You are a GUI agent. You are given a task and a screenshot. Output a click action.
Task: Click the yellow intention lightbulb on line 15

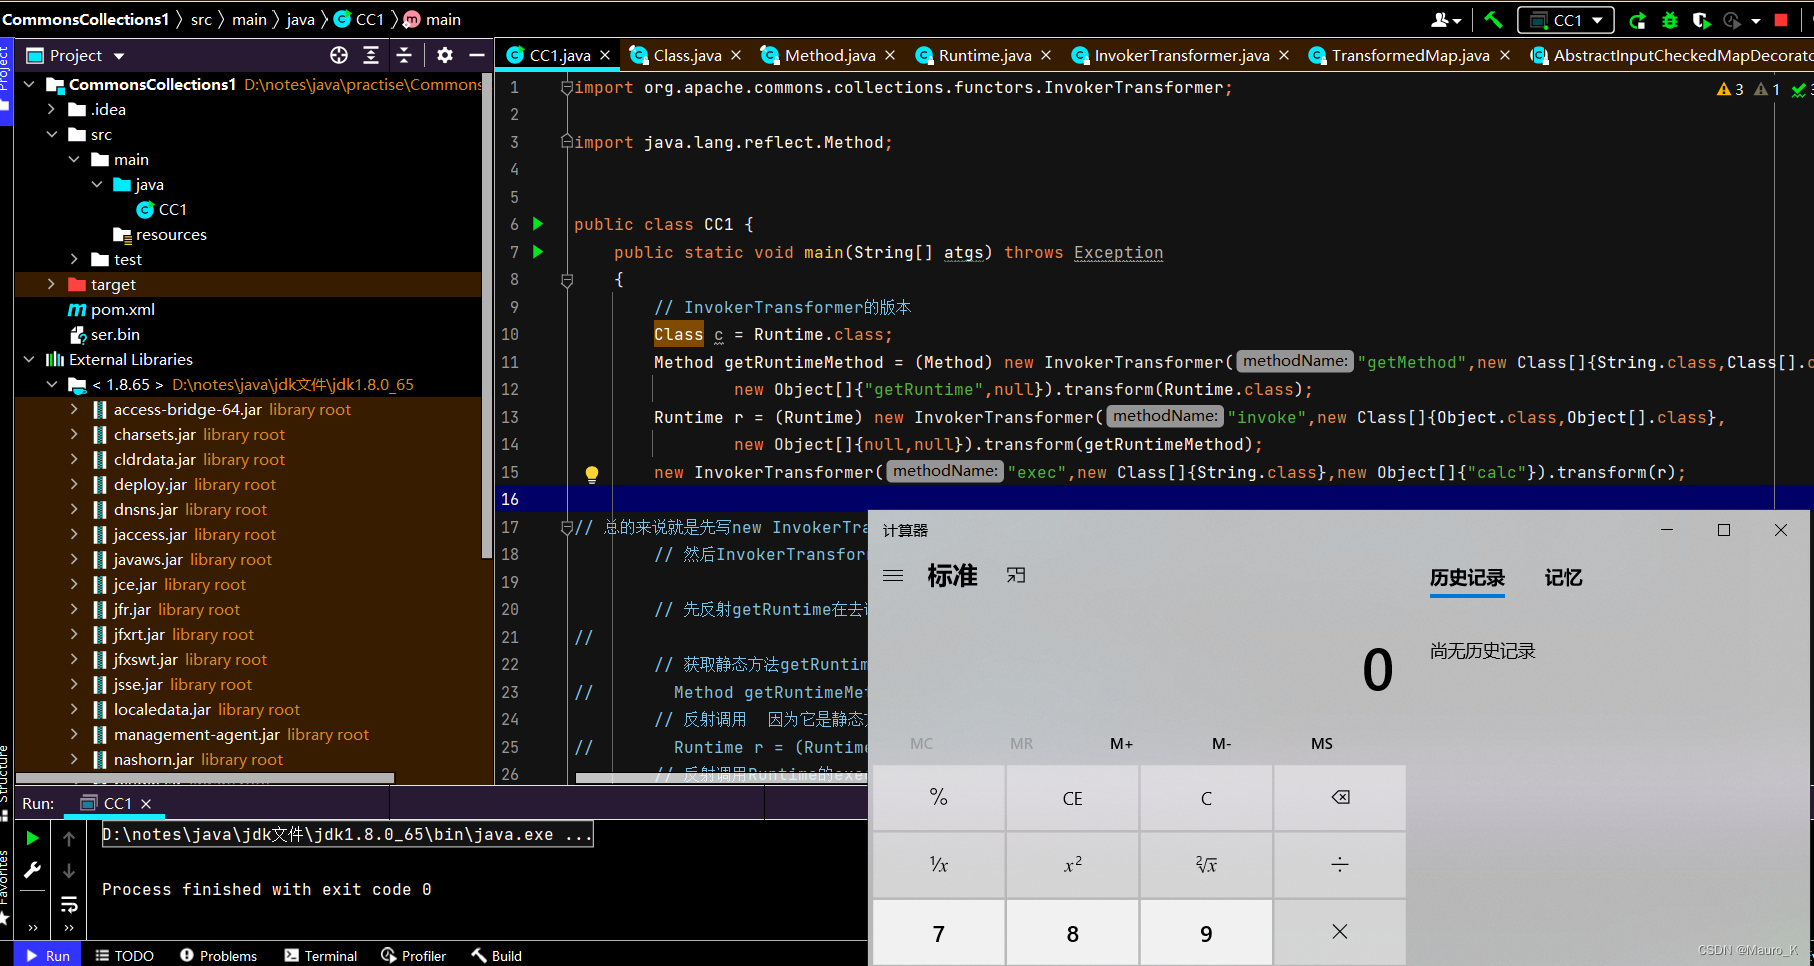(x=591, y=473)
